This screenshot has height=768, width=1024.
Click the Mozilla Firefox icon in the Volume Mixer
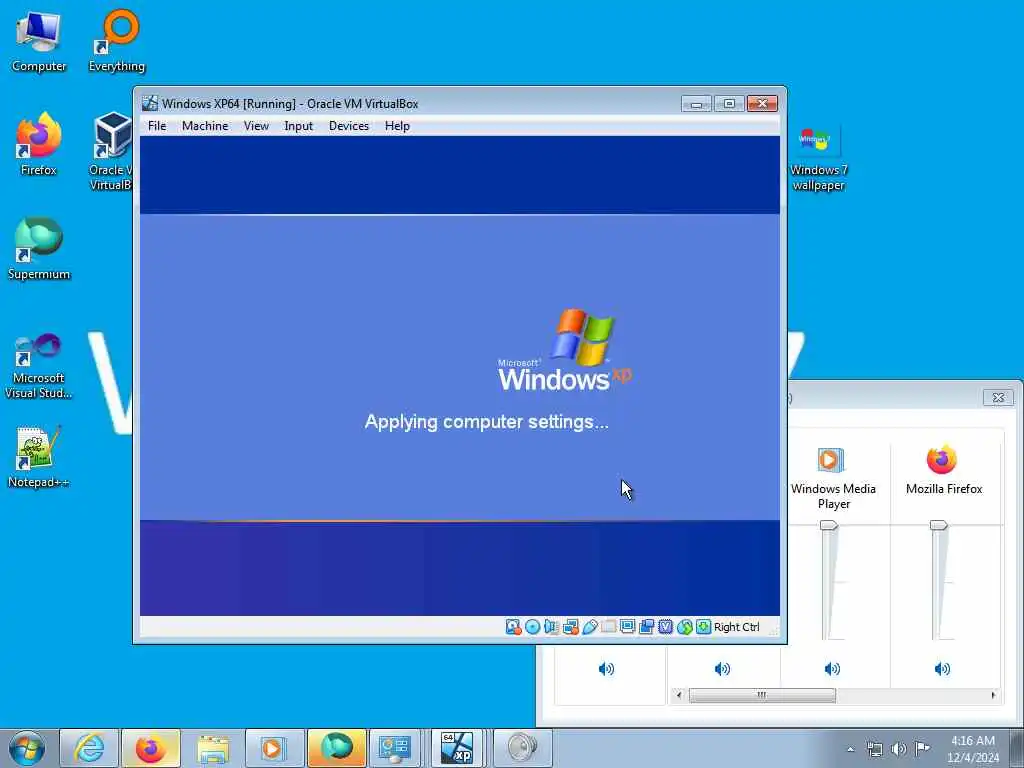coord(942,460)
